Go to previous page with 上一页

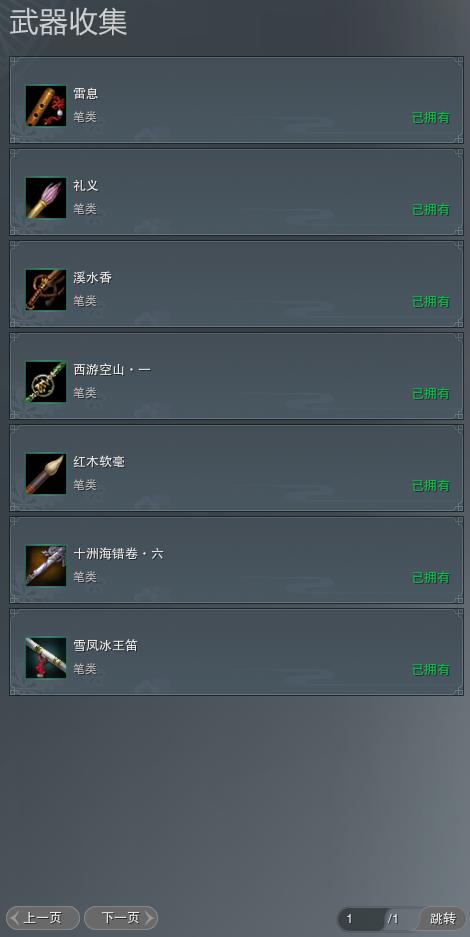43,918
